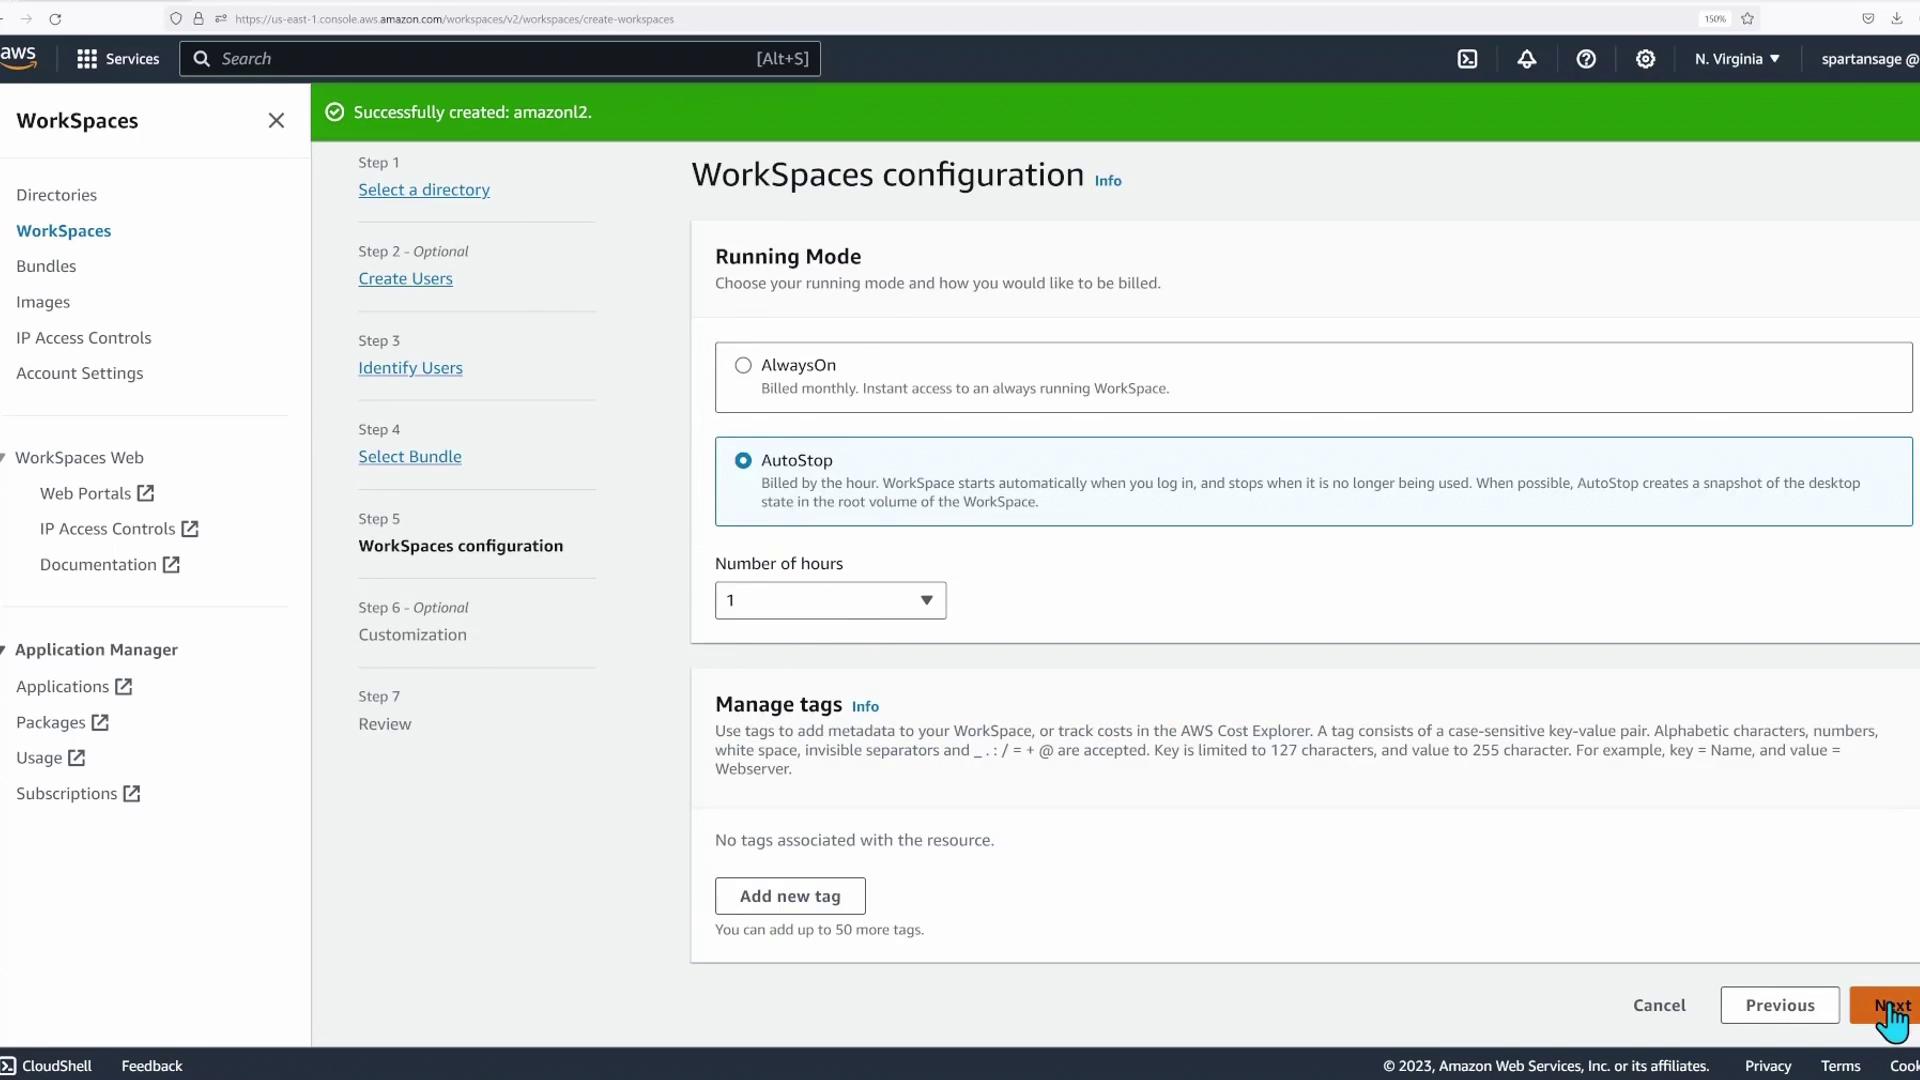
Task: Go to Bundles in the sidebar
Action: 46,266
